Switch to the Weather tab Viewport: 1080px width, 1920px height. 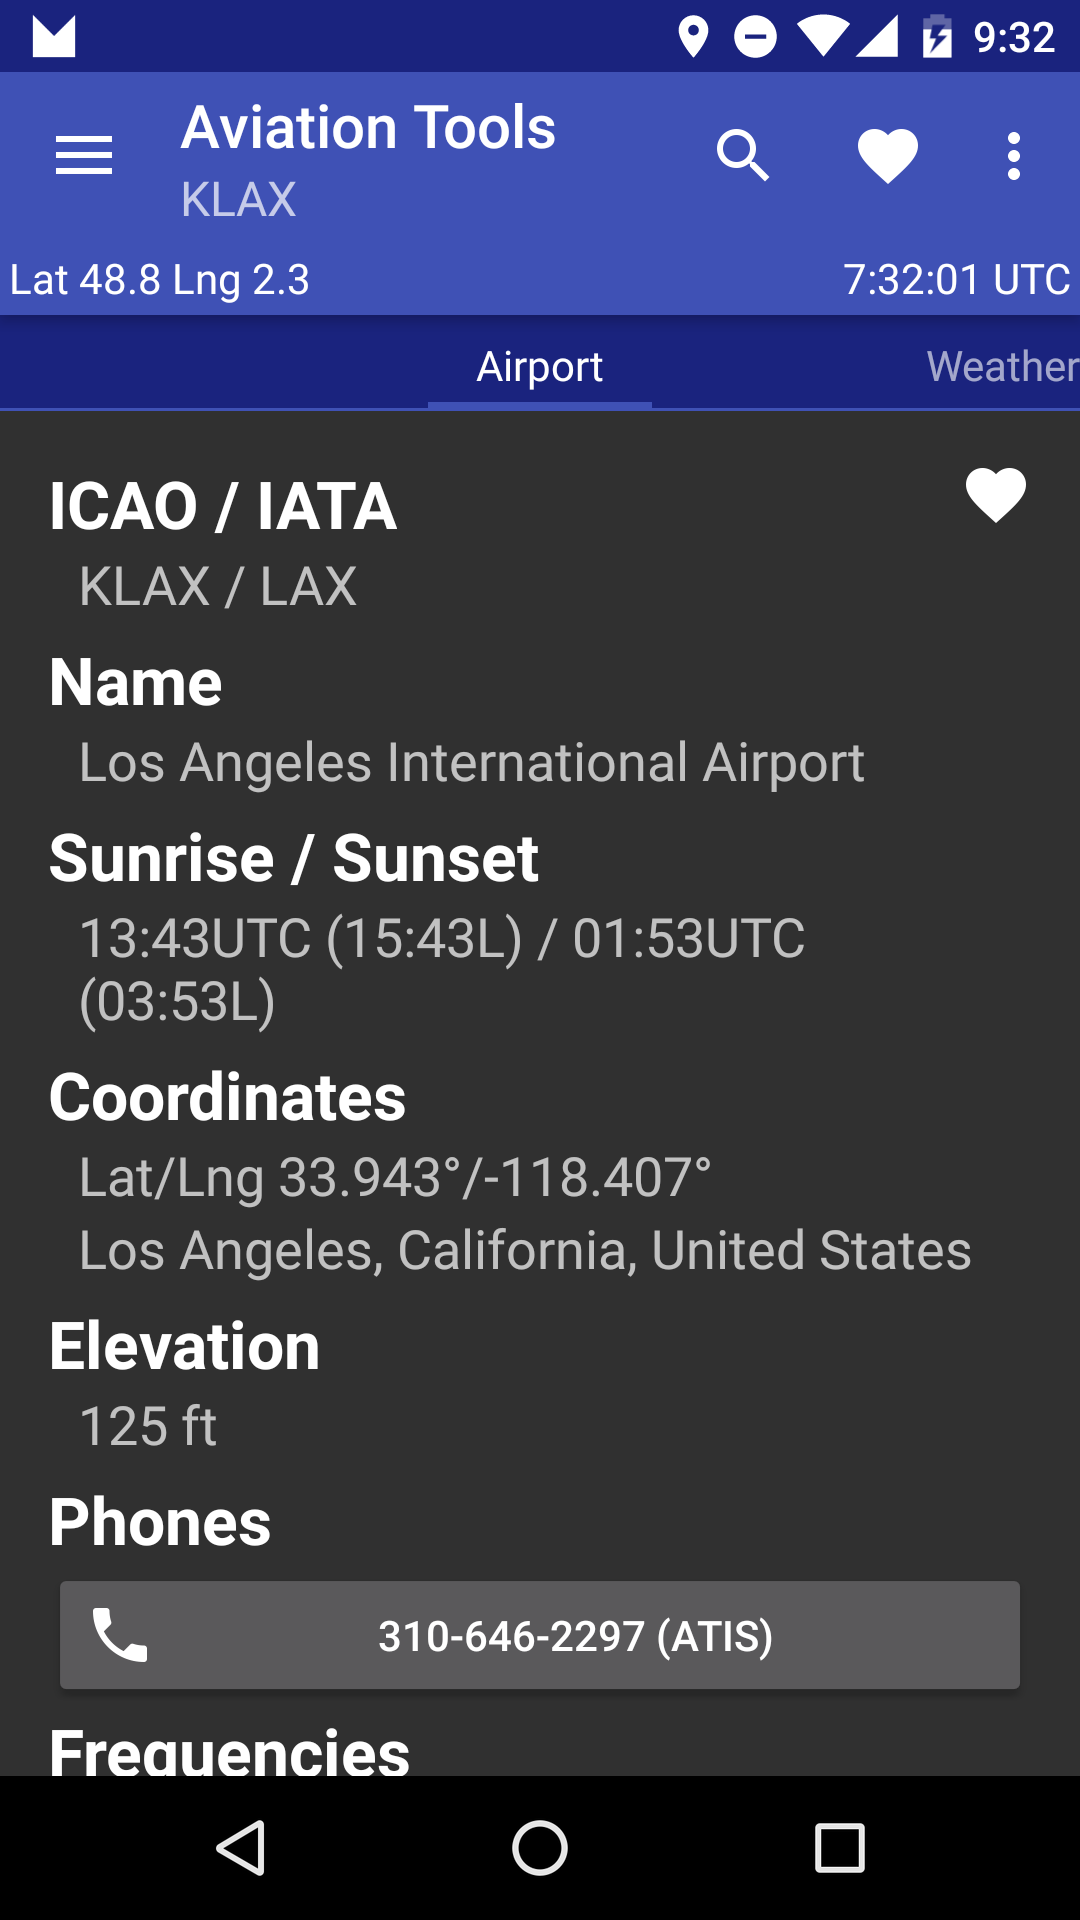[1002, 366]
